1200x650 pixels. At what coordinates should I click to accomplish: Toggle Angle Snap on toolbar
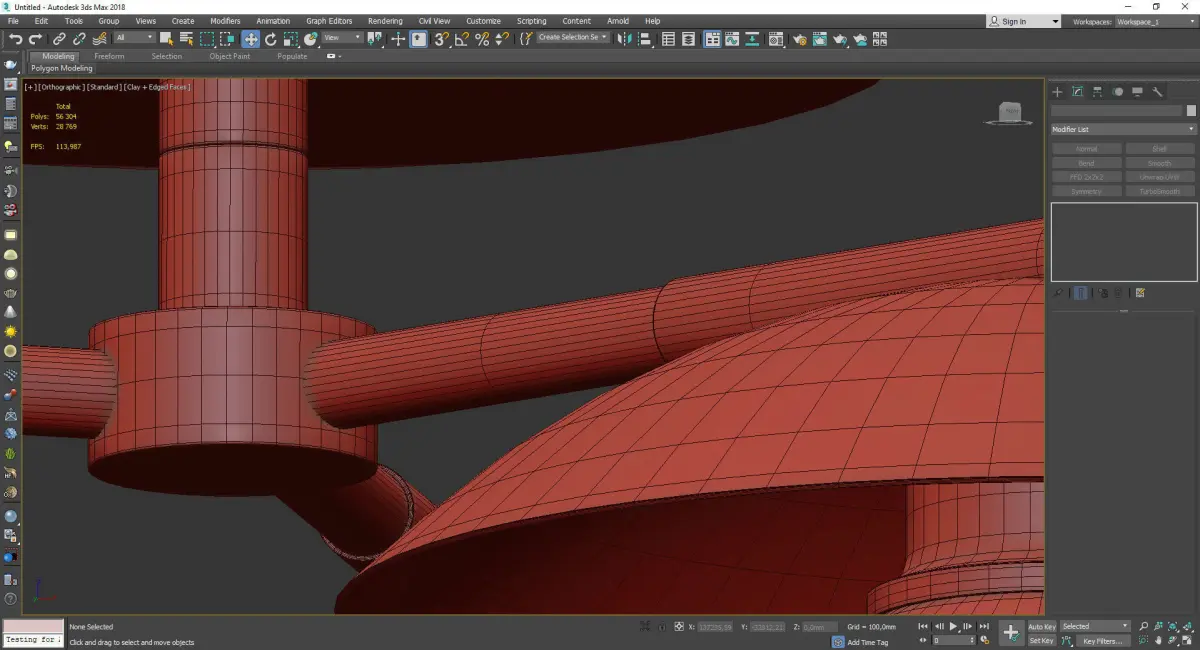coord(462,39)
